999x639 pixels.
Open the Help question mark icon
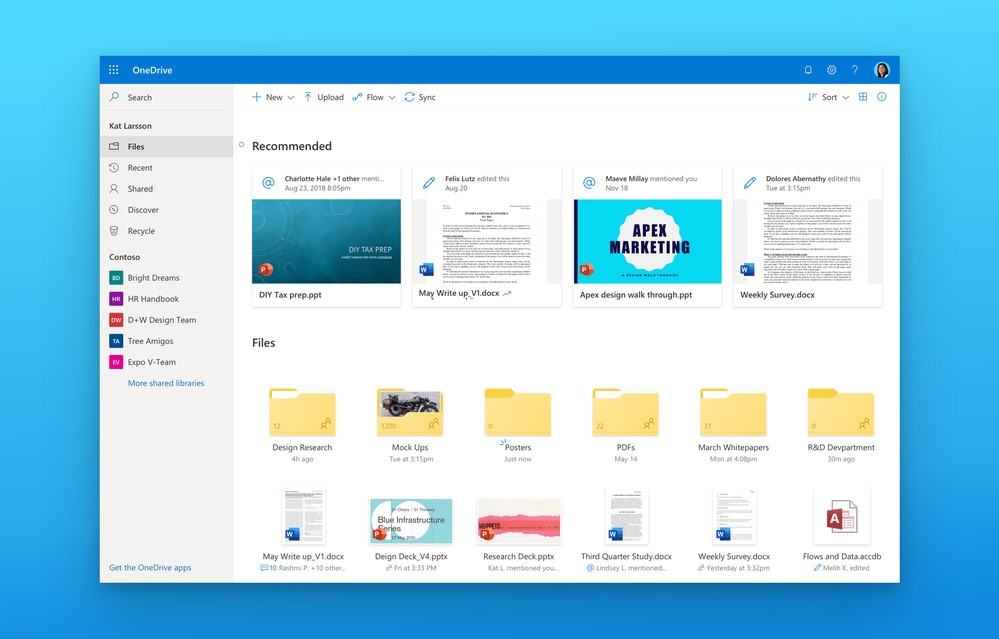855,70
